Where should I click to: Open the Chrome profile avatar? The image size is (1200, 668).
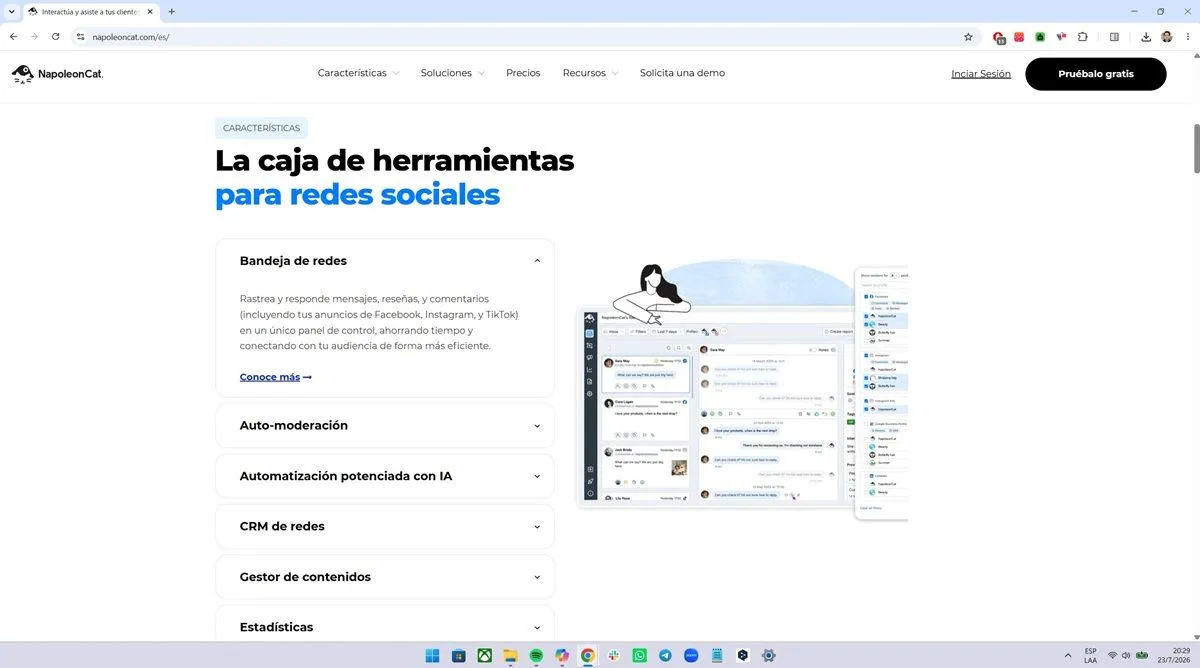(1167, 37)
